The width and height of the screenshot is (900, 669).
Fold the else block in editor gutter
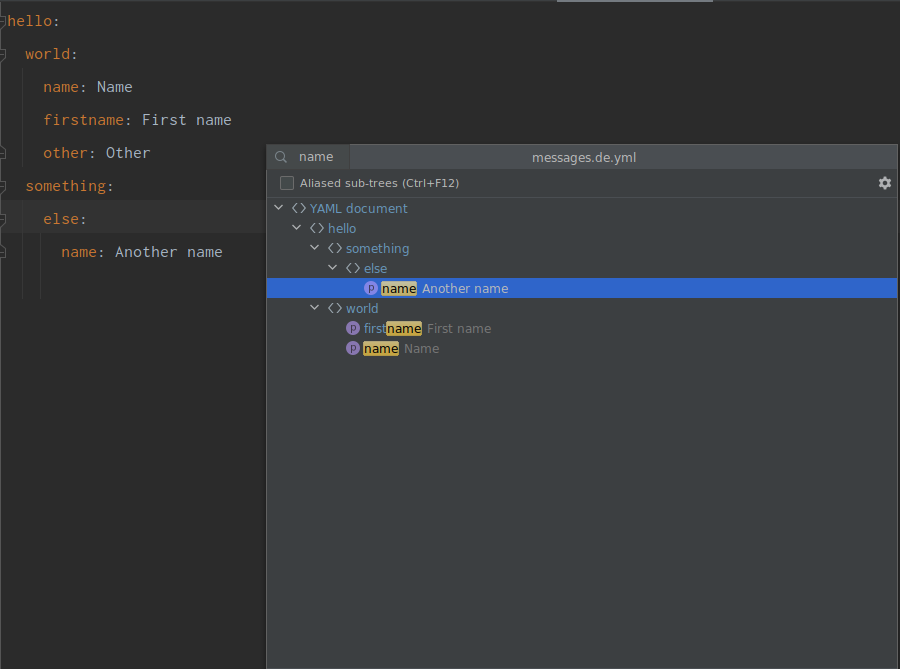tap(3, 219)
